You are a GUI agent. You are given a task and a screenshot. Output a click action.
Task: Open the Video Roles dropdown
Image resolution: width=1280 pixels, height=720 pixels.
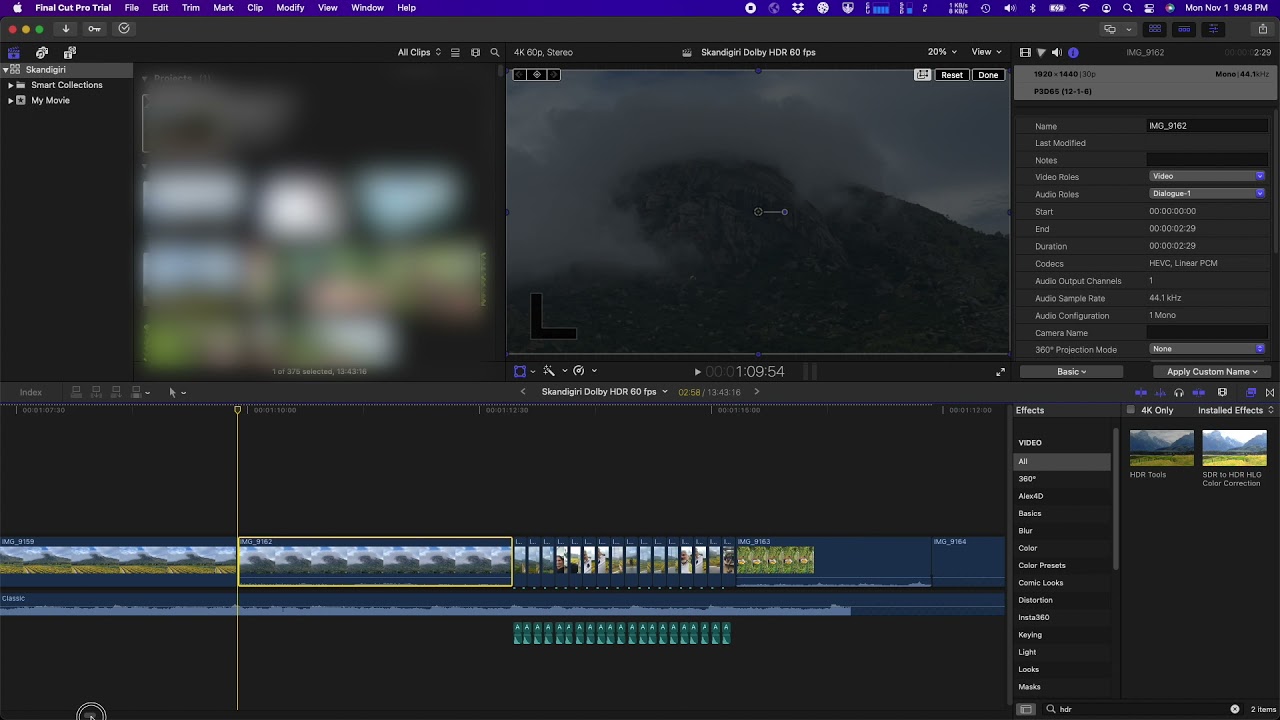pyautogui.click(x=1207, y=176)
